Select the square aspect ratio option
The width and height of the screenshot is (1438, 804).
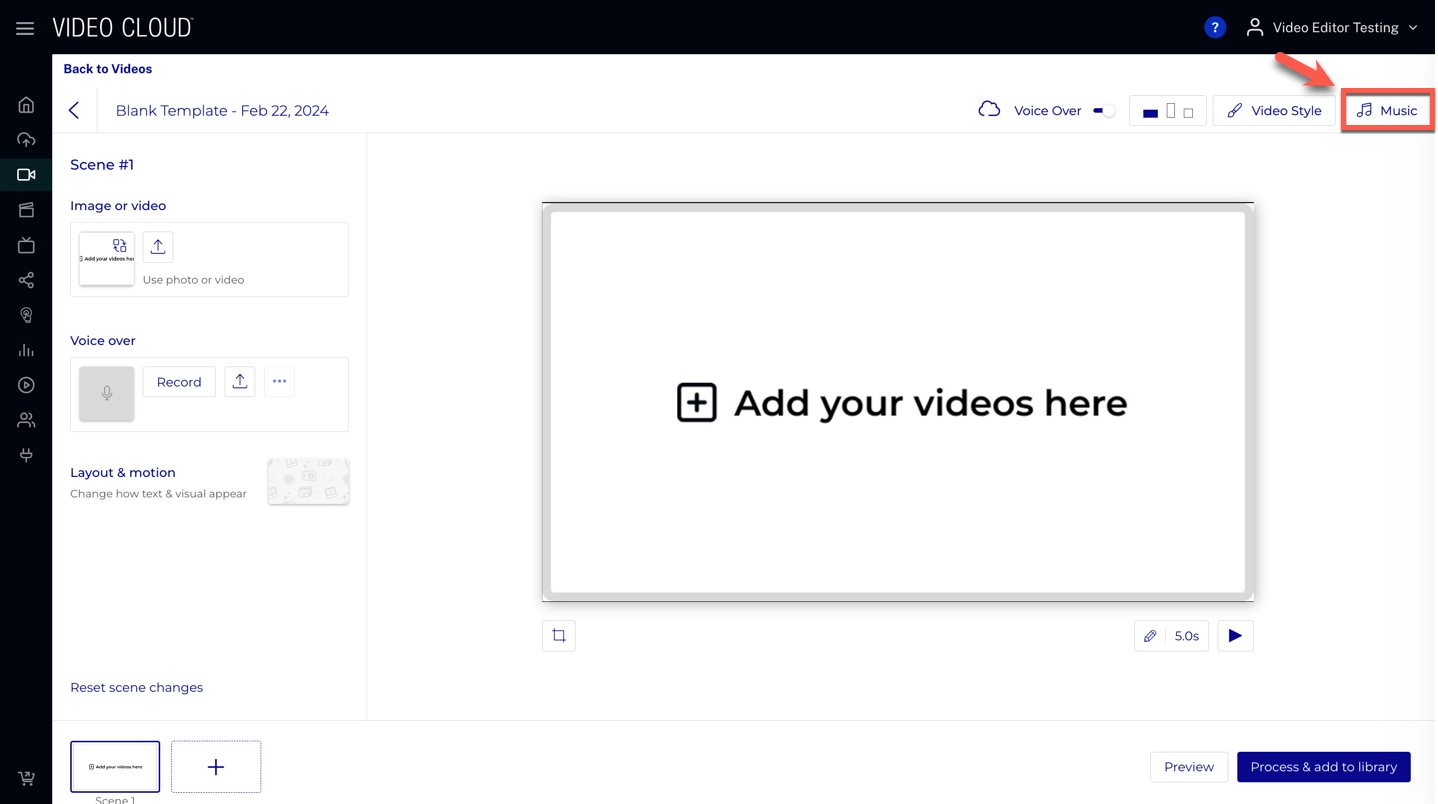pos(1188,113)
